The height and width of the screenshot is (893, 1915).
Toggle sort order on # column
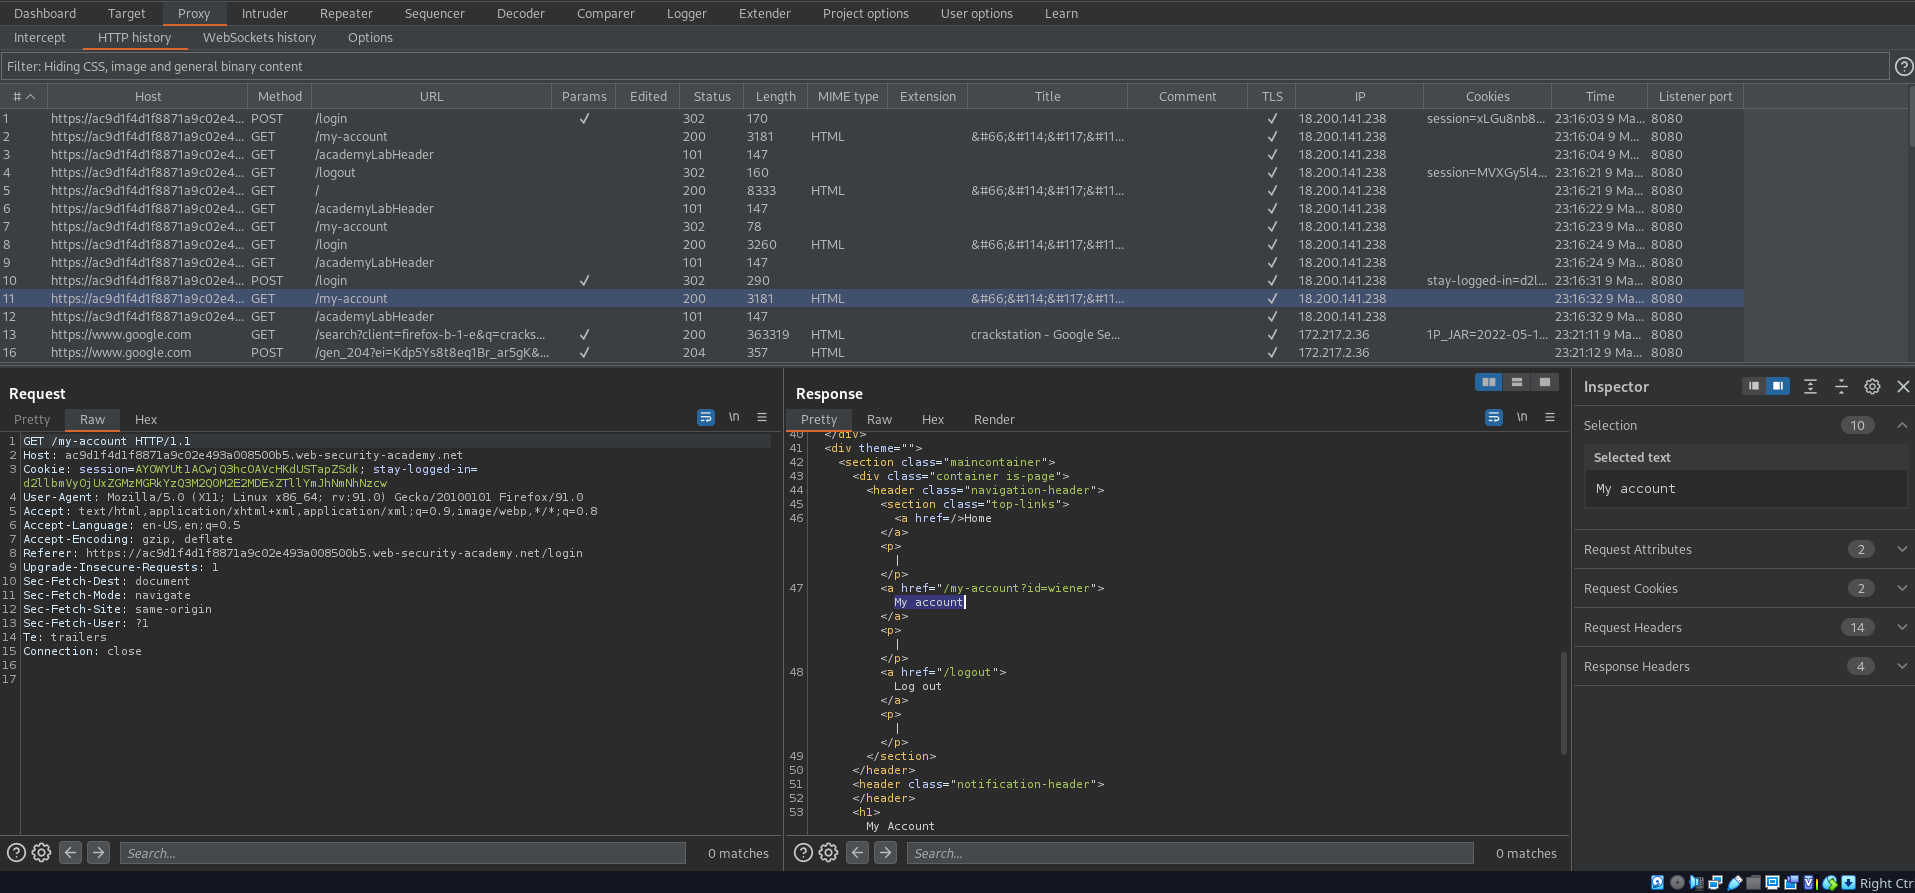[24, 96]
